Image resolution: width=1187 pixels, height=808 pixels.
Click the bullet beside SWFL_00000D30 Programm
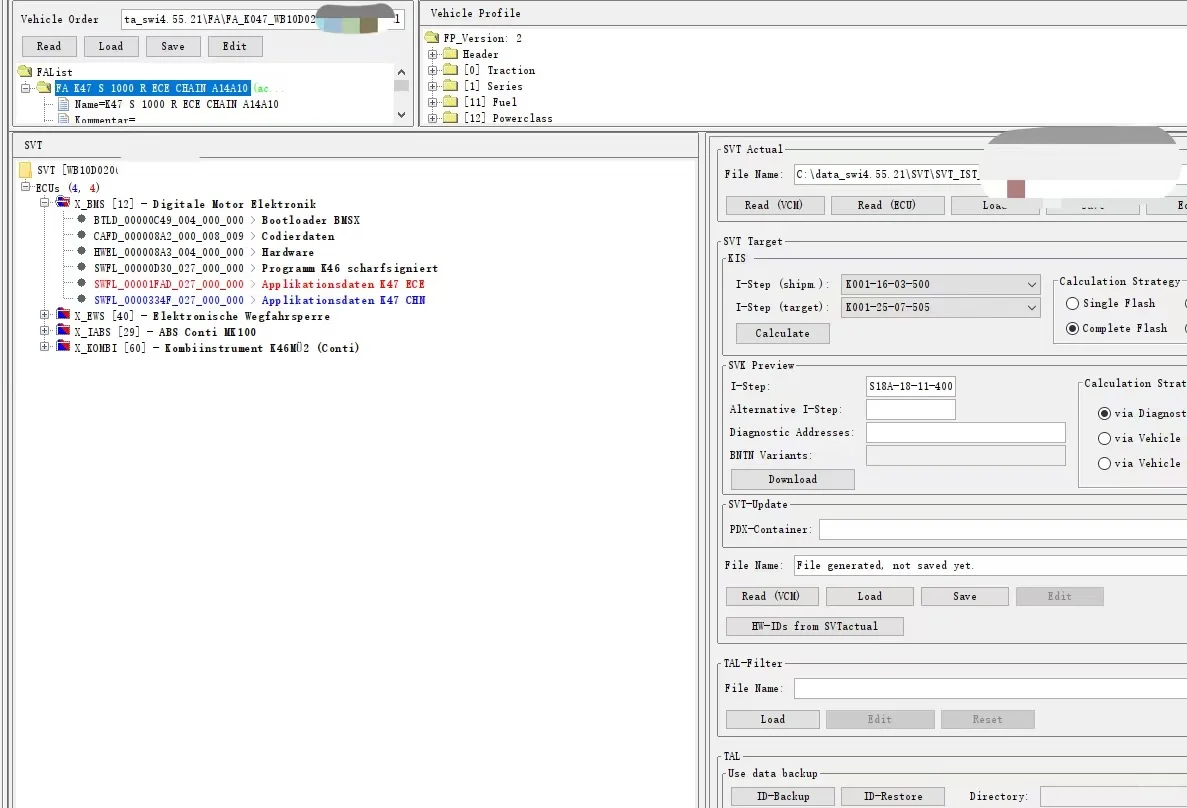[x=81, y=267]
